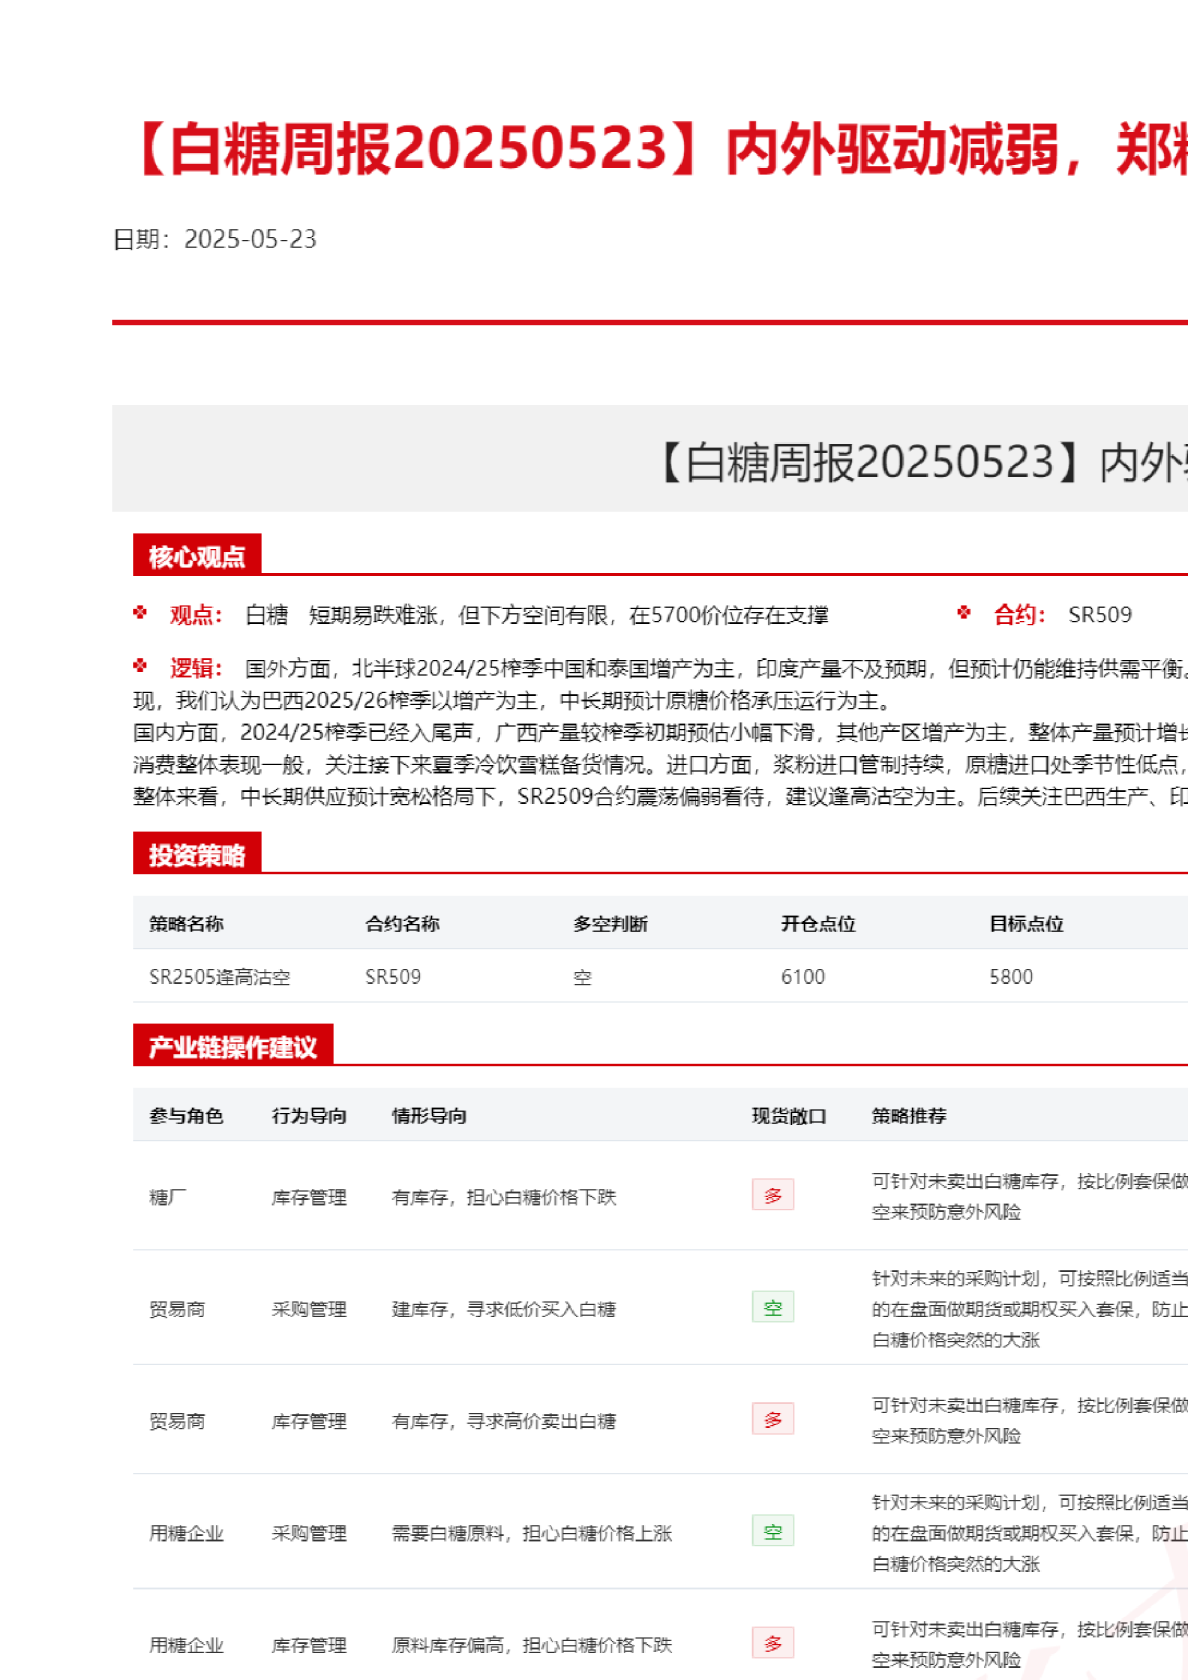Click the gray banner report title
Screen dimensions: 1188x1680
920,462
